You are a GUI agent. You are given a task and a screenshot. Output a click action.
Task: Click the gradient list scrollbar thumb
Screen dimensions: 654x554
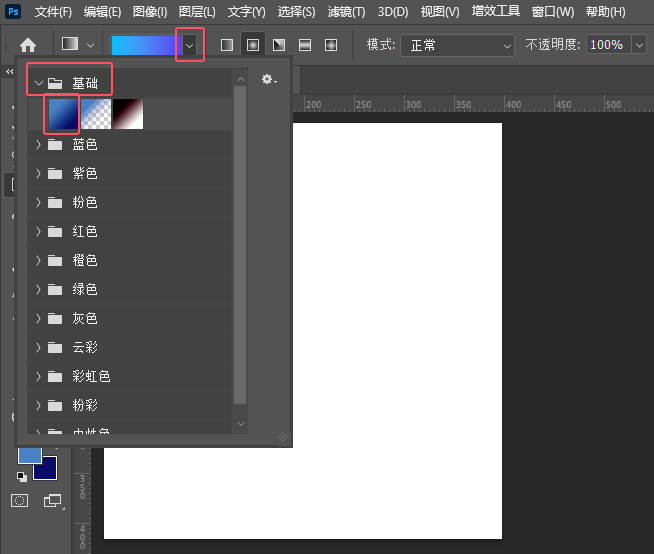(240, 245)
